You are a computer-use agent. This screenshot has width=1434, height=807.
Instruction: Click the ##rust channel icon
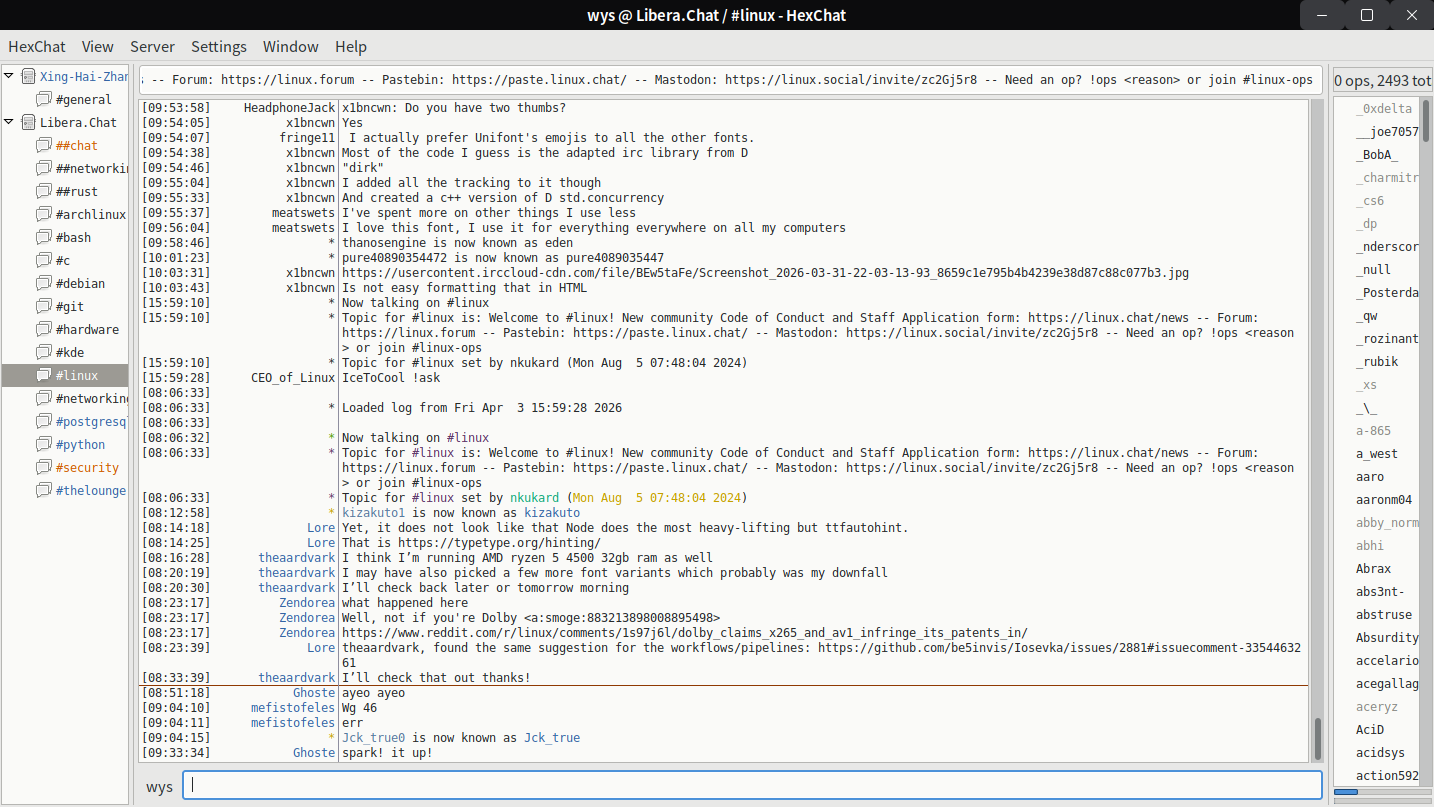(43, 192)
